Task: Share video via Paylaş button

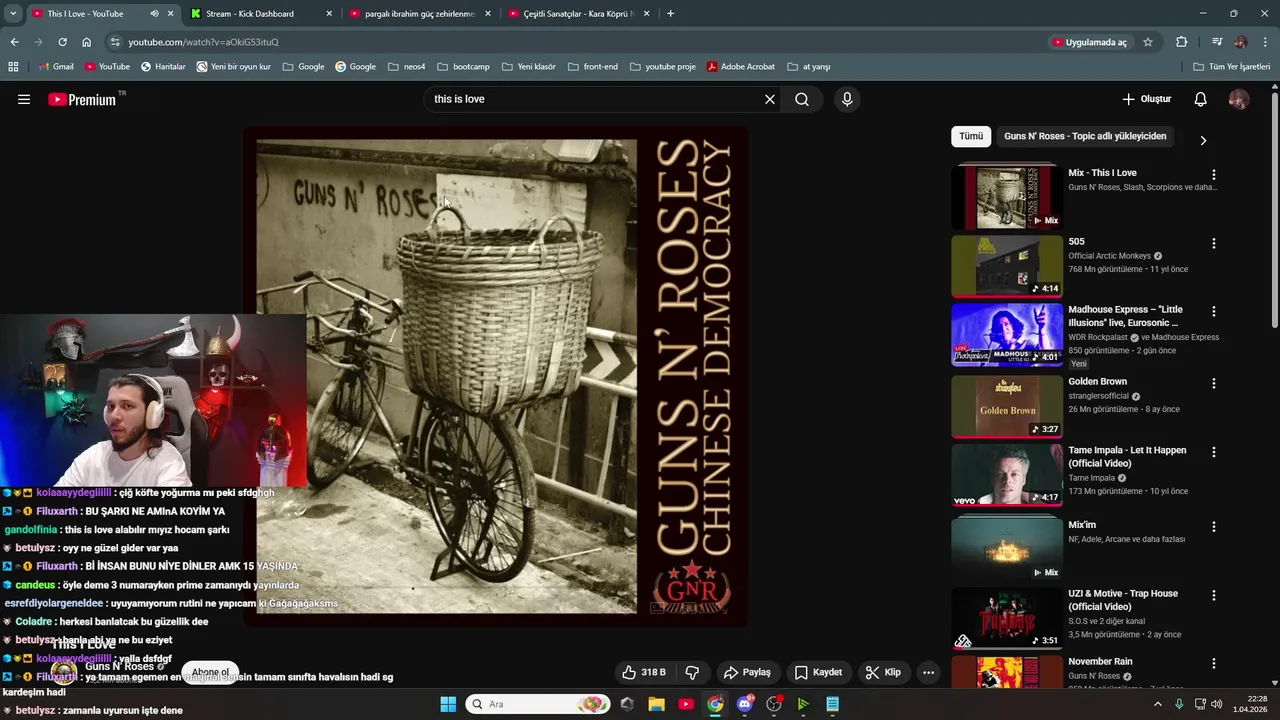Action: (747, 672)
